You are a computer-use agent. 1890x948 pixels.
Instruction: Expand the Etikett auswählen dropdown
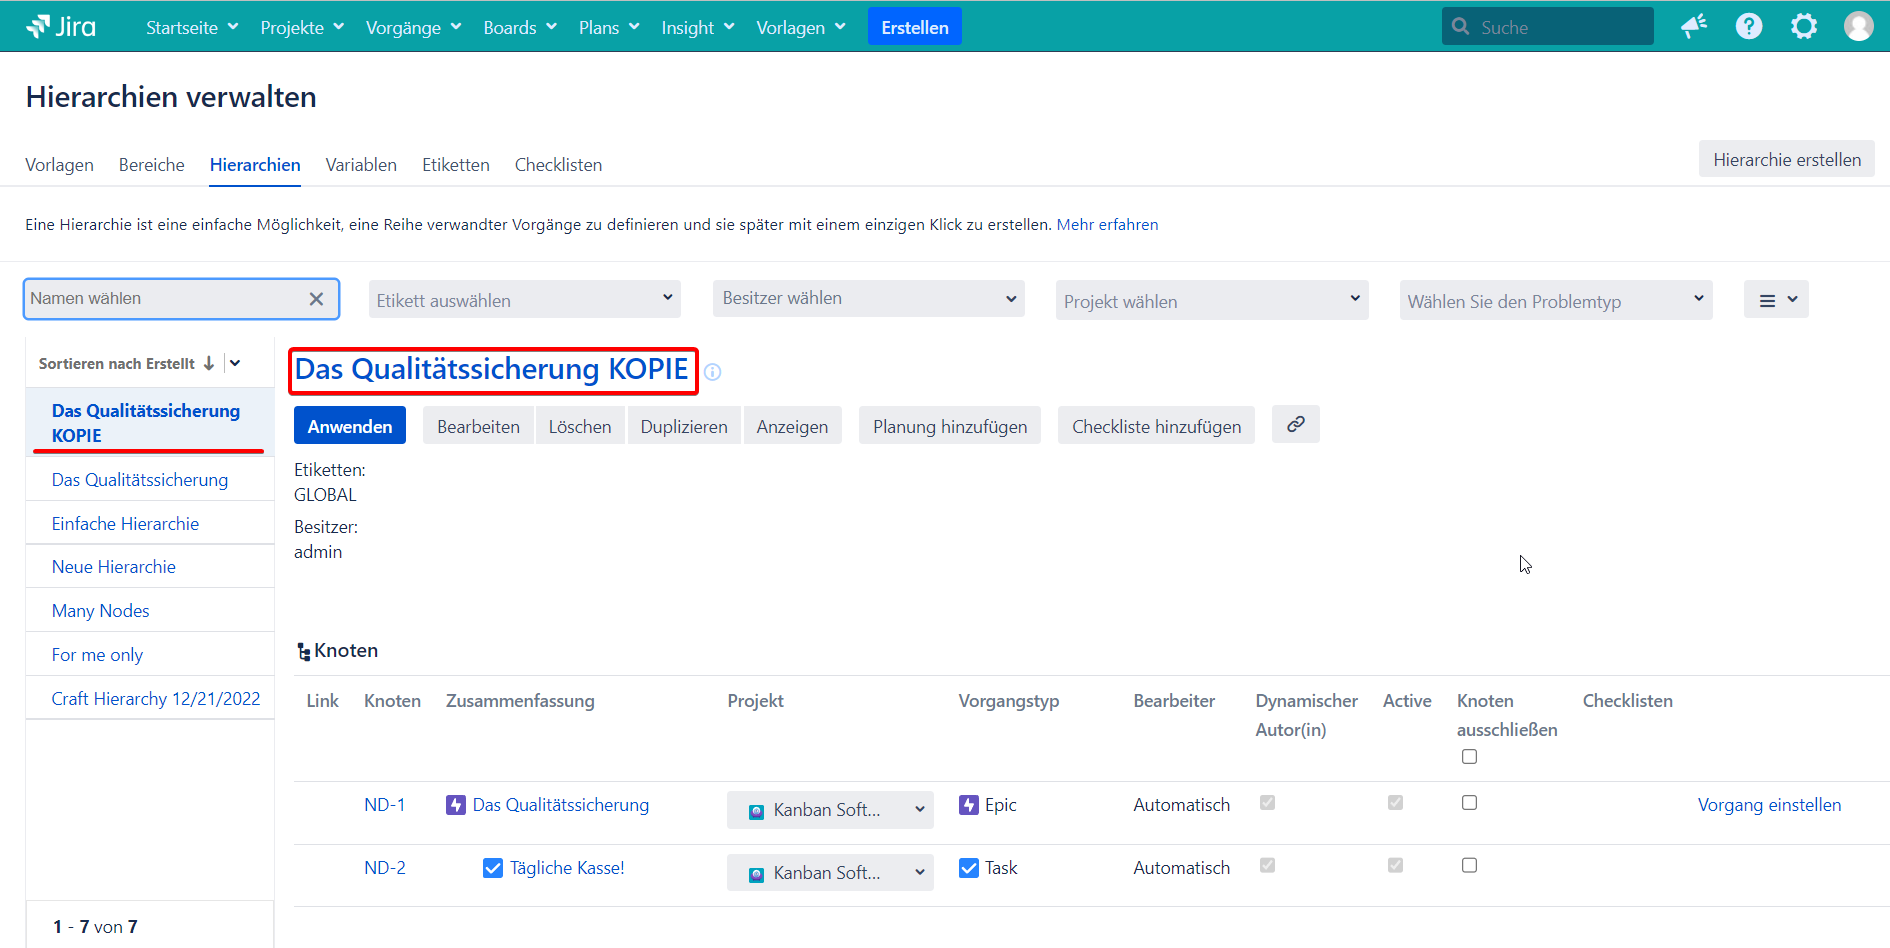click(x=524, y=300)
